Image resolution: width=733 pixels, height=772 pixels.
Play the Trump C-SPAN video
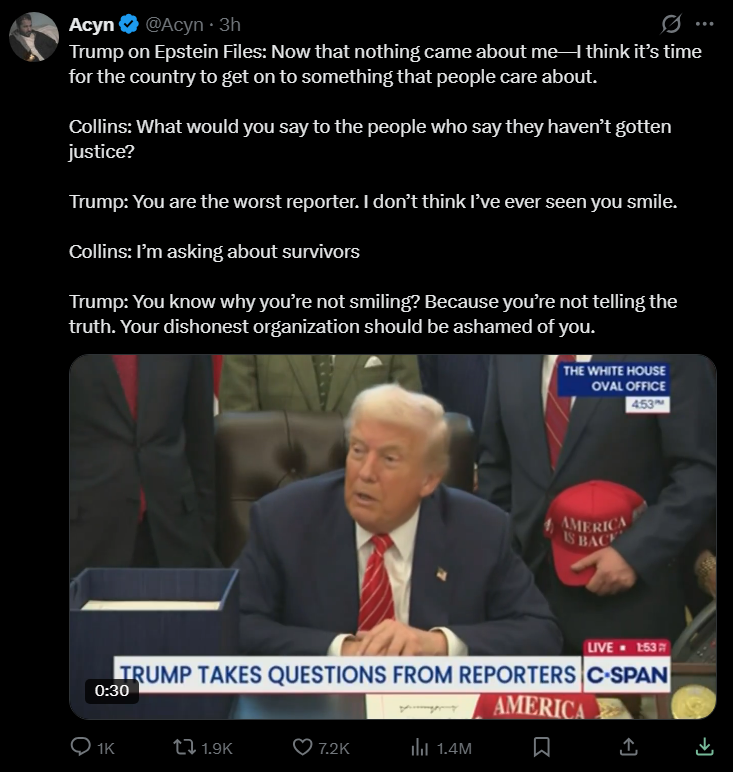pos(392,537)
